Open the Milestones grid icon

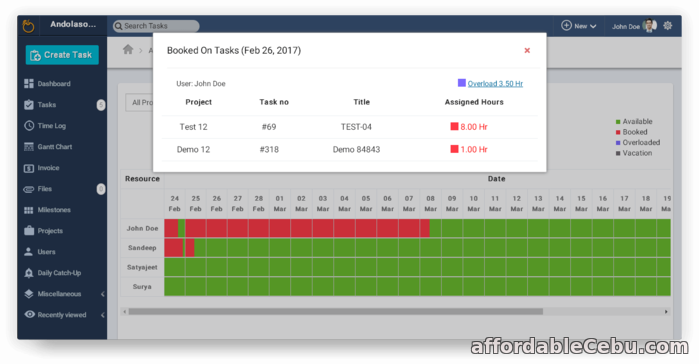click(29, 210)
